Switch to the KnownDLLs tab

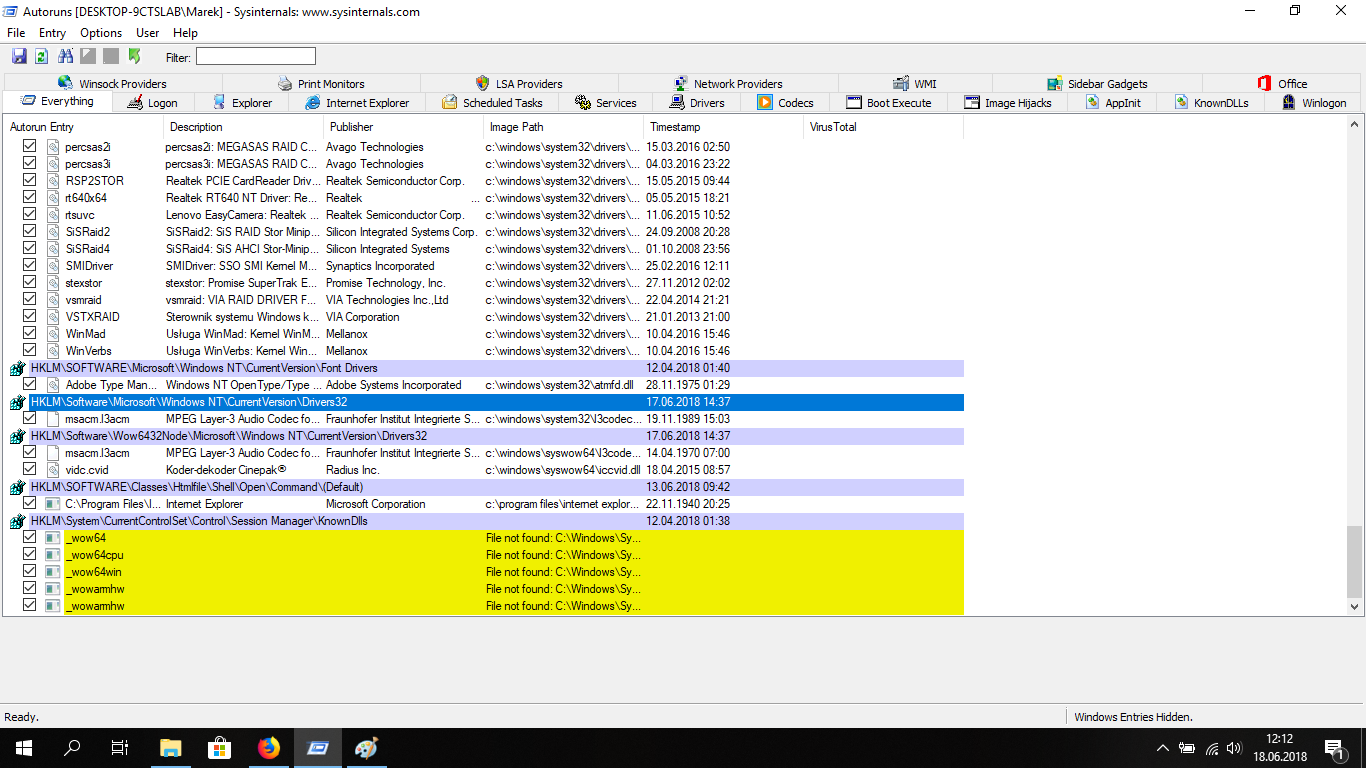click(1211, 103)
